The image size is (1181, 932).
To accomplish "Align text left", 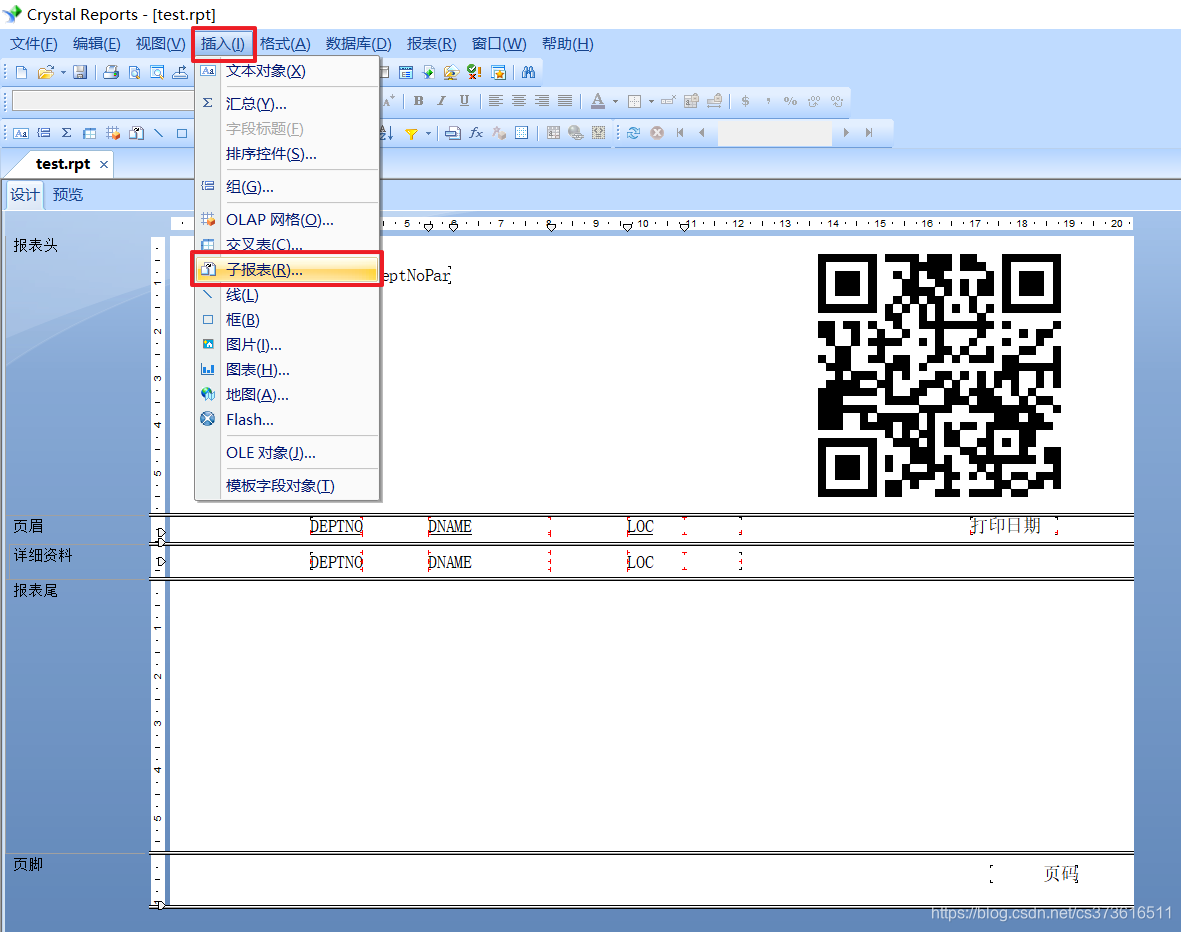I will 496,101.
